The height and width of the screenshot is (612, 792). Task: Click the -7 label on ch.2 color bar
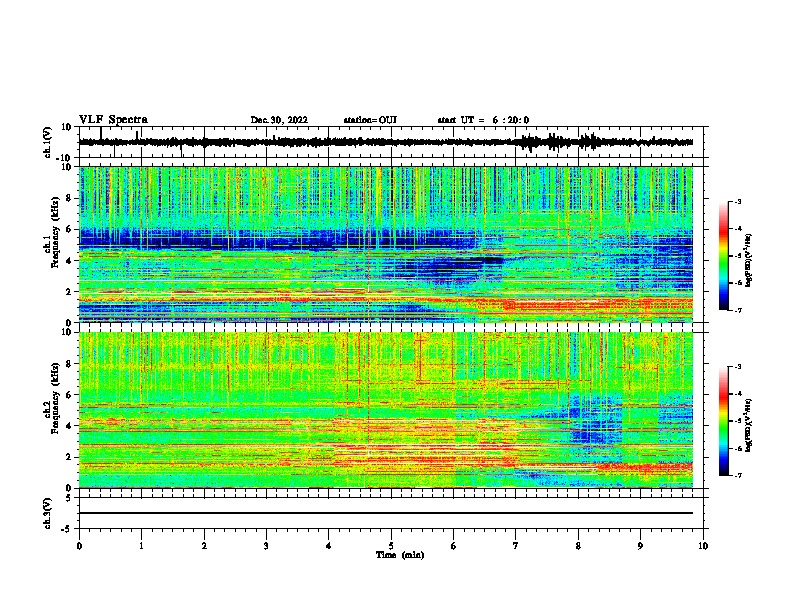[737, 475]
